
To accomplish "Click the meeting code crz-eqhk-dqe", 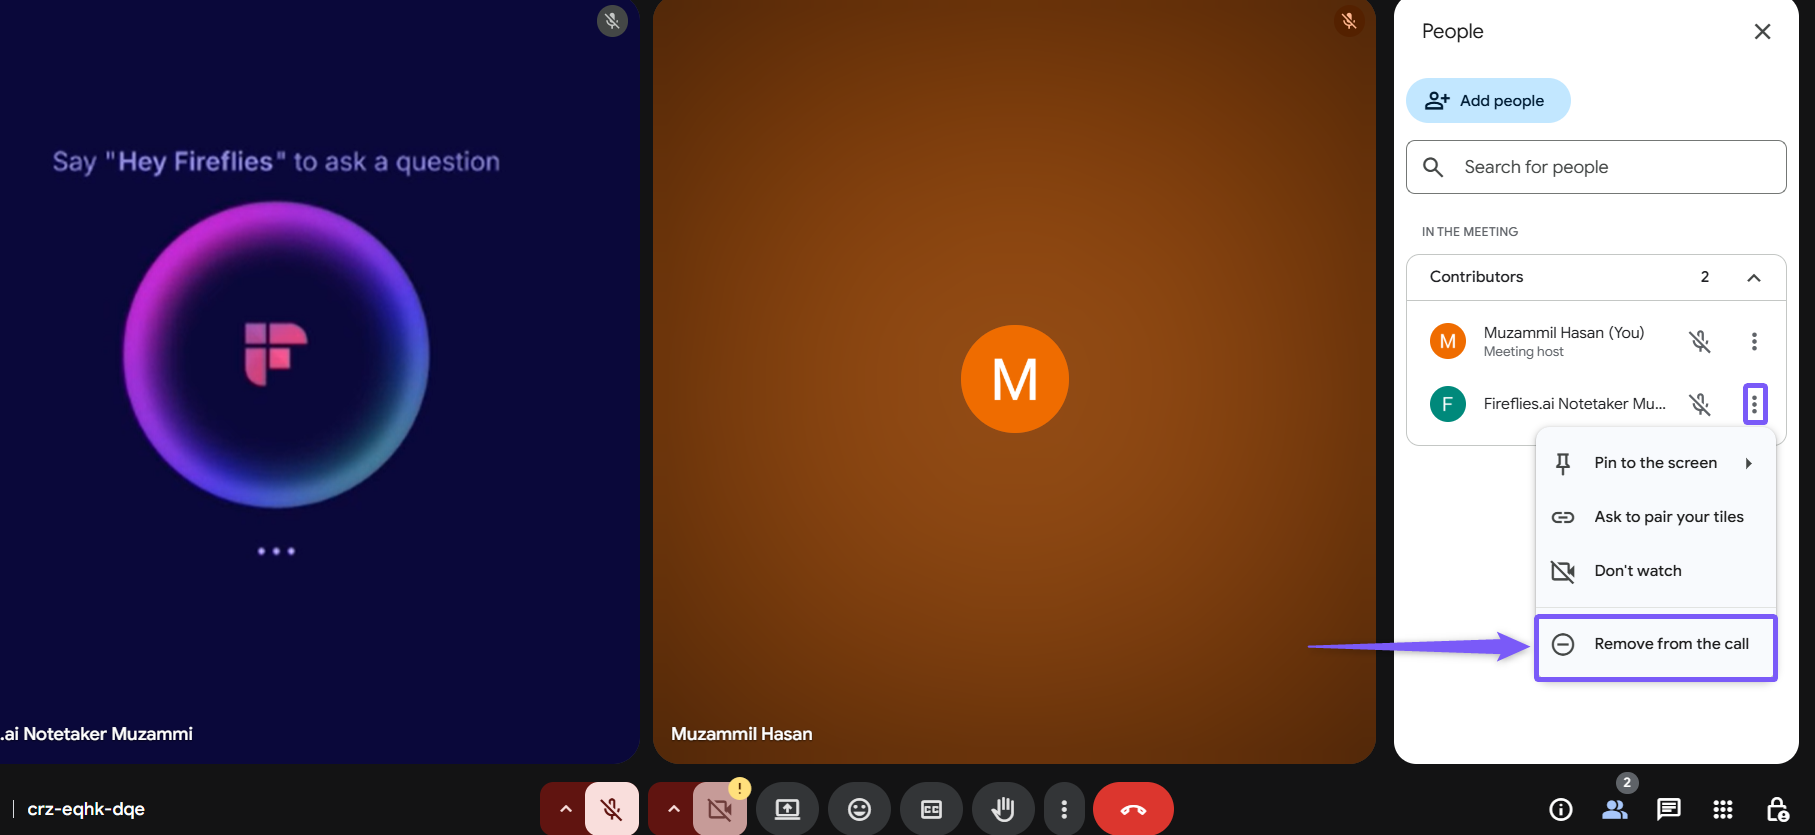I will click(86, 809).
